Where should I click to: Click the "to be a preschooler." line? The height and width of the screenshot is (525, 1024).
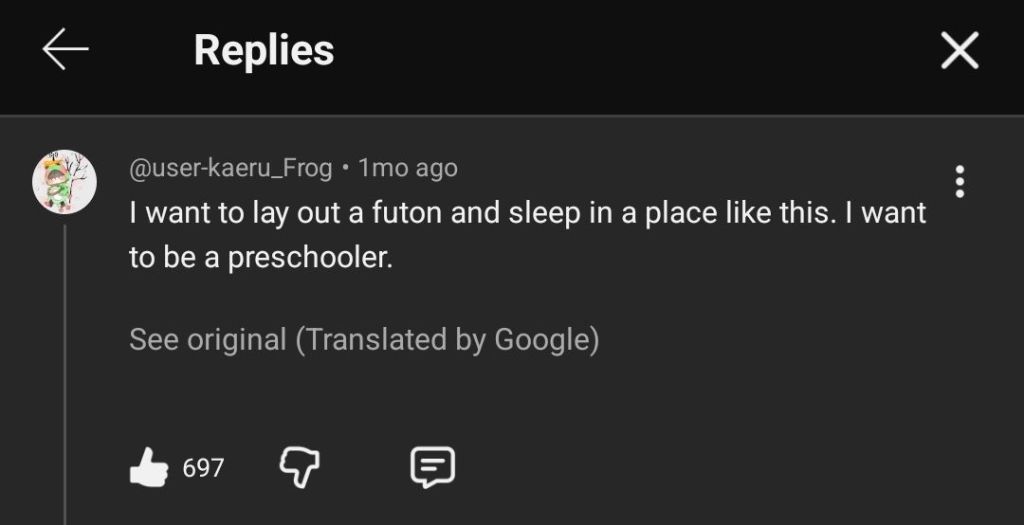click(261, 258)
